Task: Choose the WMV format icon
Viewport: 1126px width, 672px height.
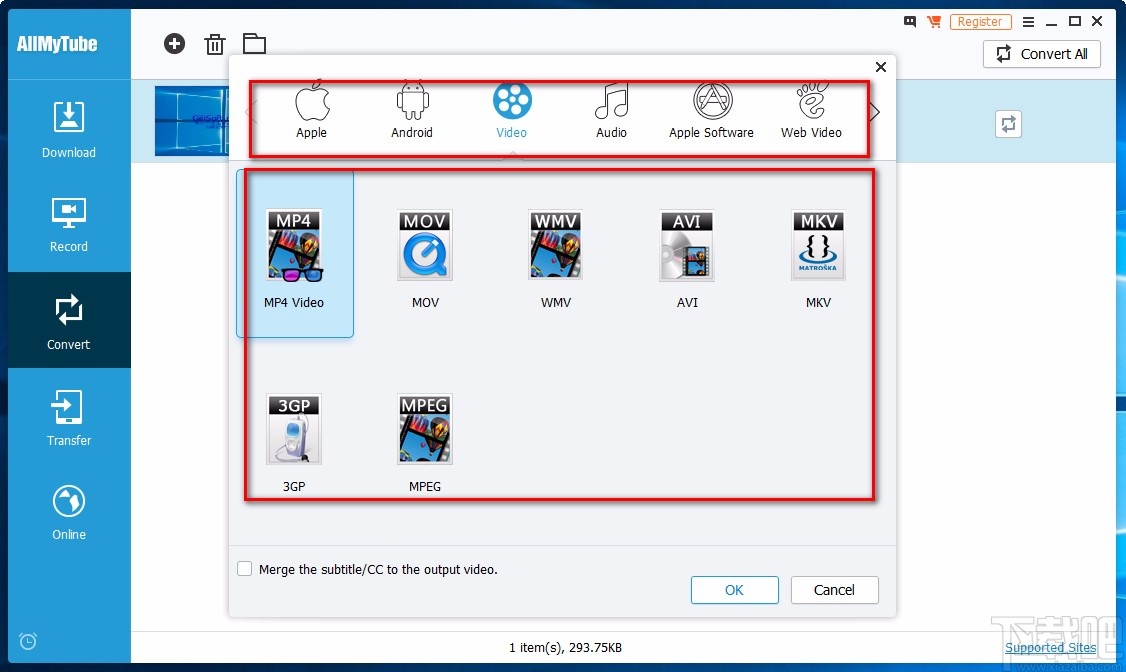Action: 556,245
